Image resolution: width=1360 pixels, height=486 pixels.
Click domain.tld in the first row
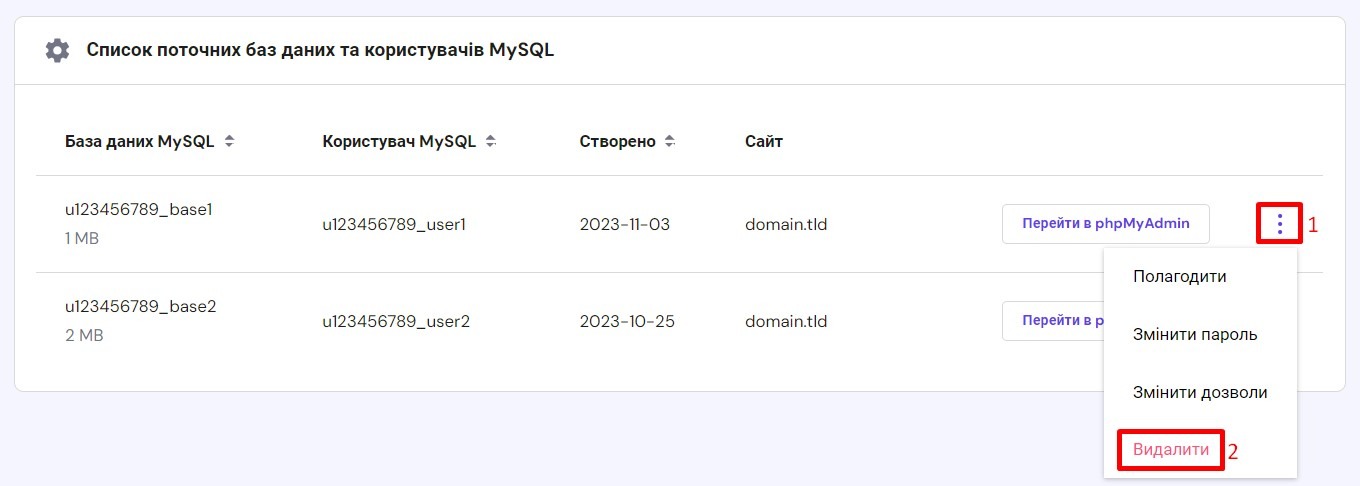point(786,225)
